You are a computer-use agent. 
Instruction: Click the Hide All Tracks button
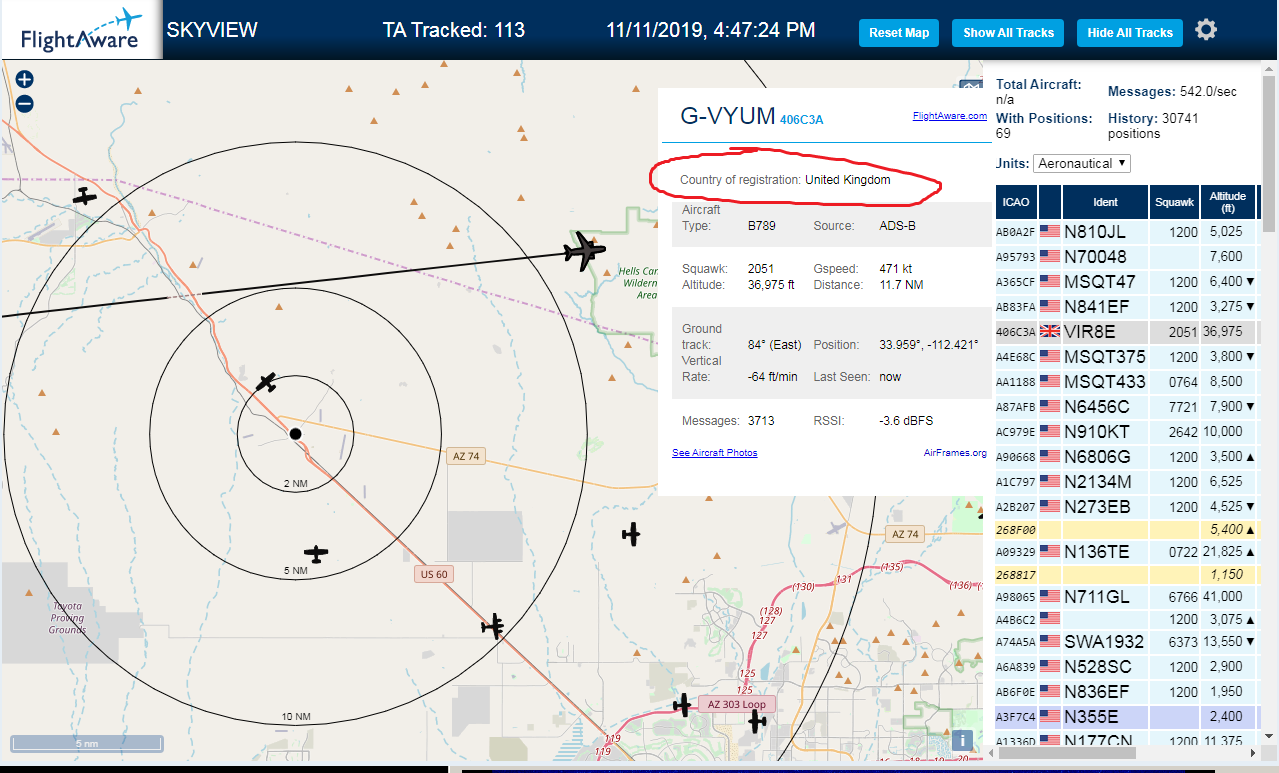pos(1130,33)
